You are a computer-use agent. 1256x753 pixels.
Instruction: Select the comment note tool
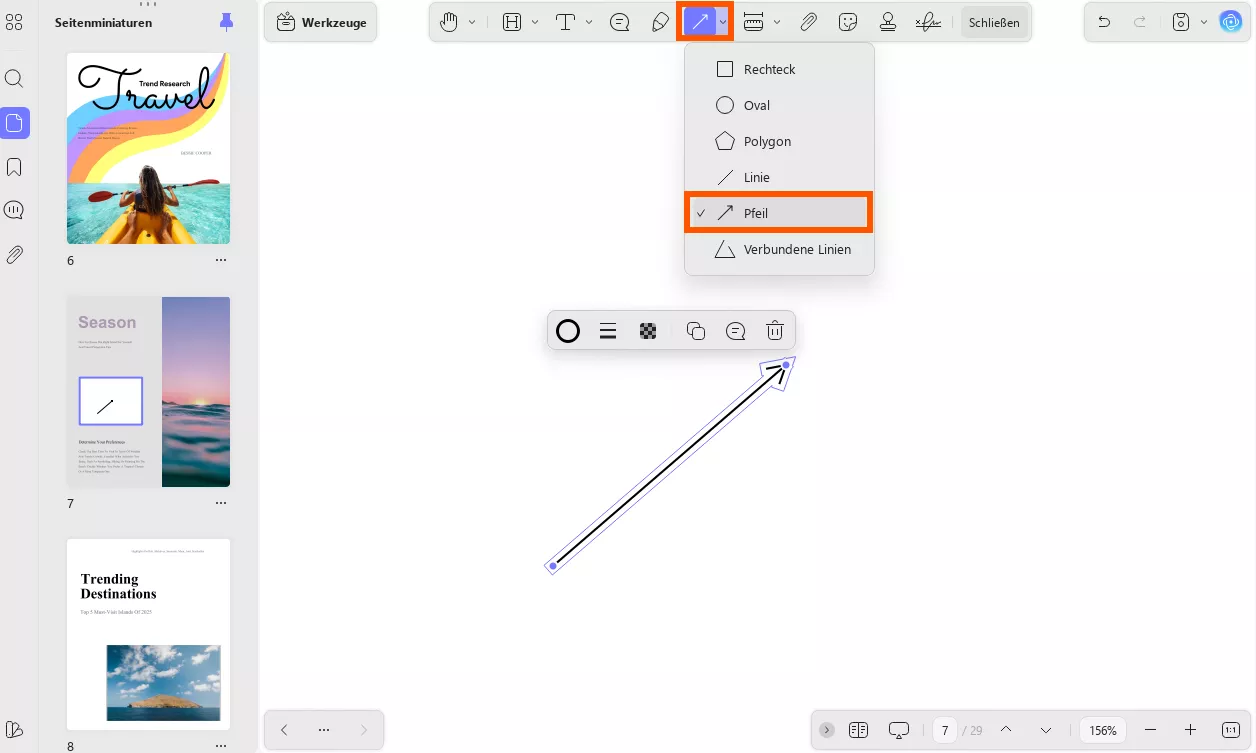[620, 22]
